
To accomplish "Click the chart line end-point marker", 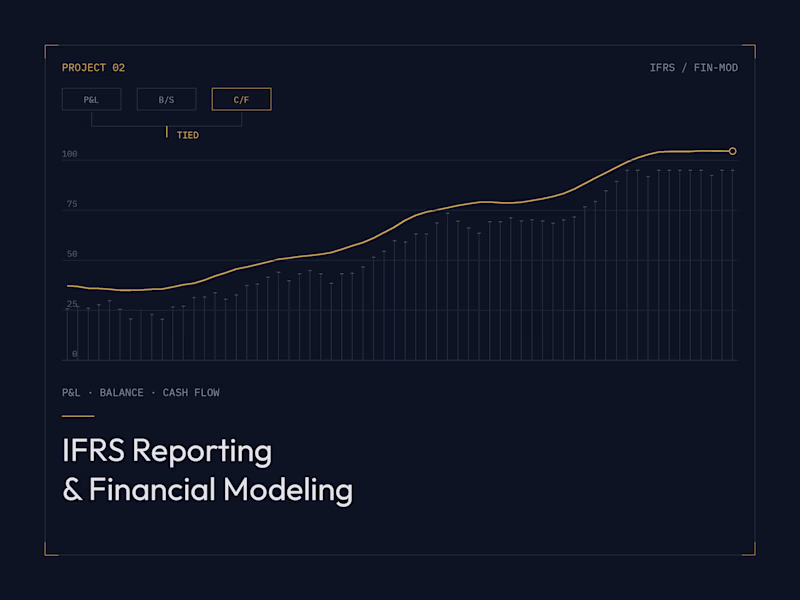I will (733, 151).
